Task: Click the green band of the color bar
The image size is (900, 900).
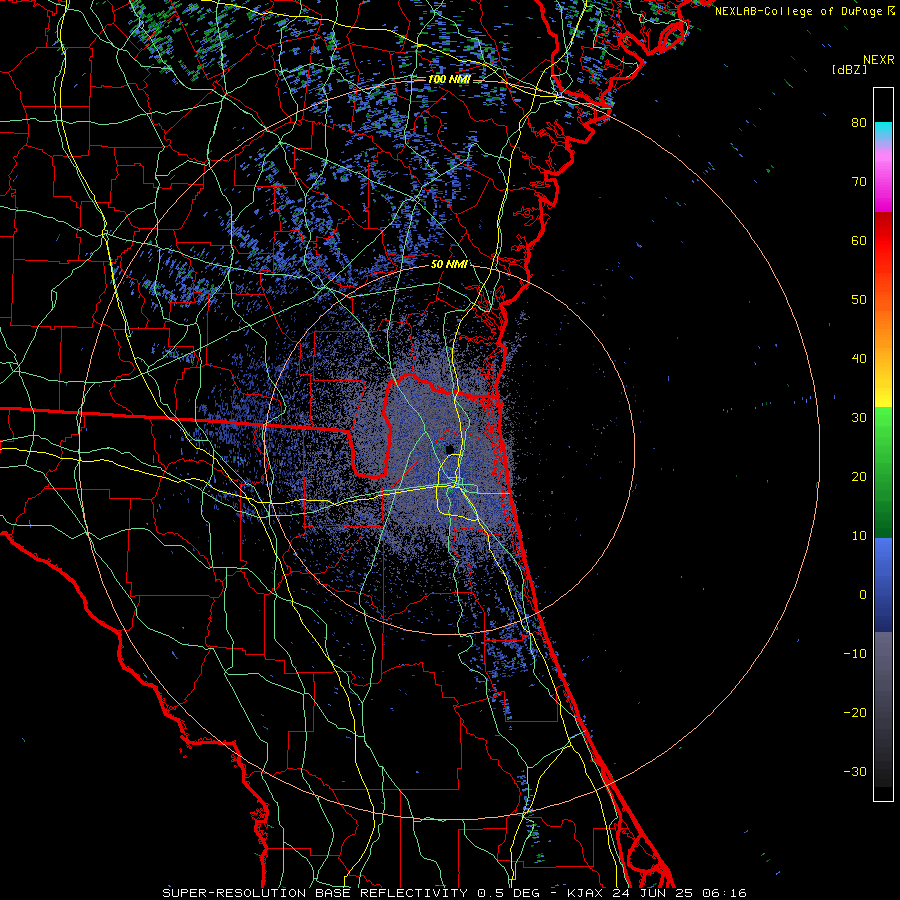Action: pos(883,472)
